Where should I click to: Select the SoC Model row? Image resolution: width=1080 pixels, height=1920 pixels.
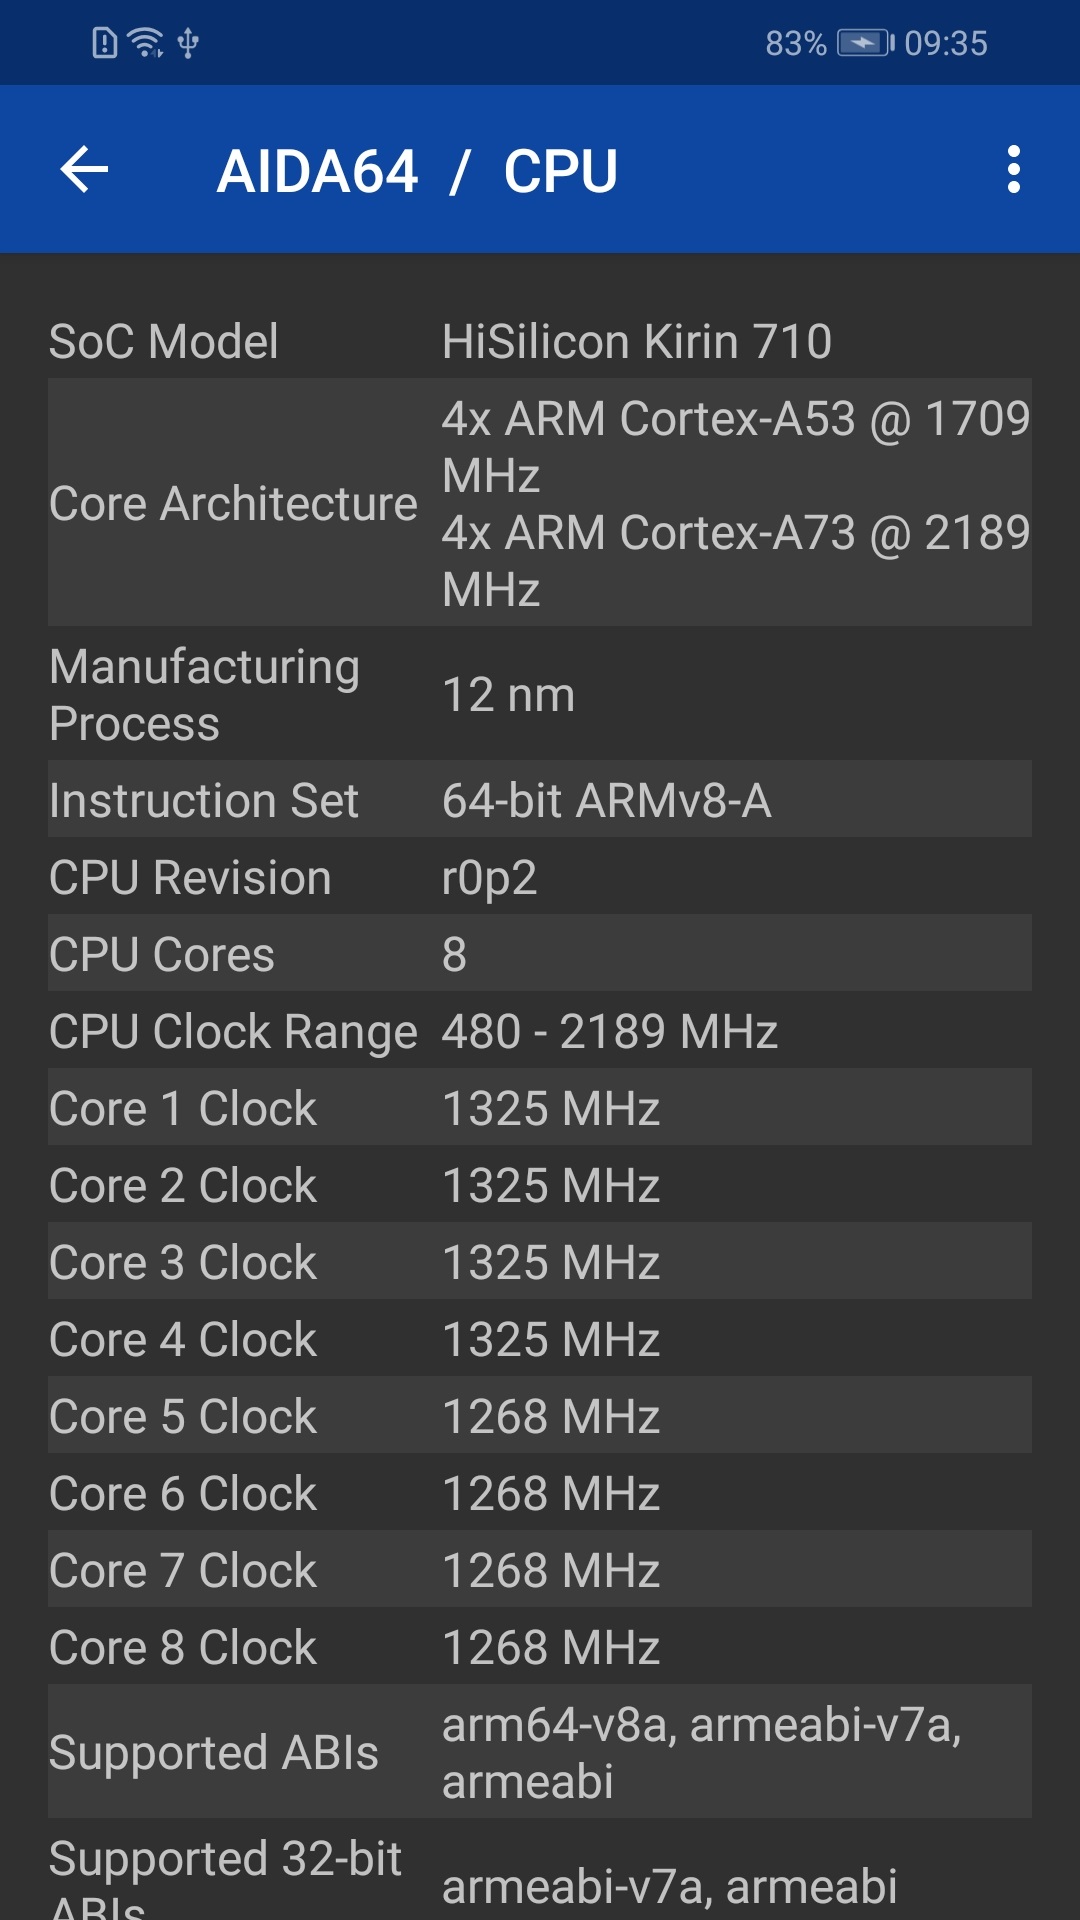pyautogui.click(x=165, y=341)
